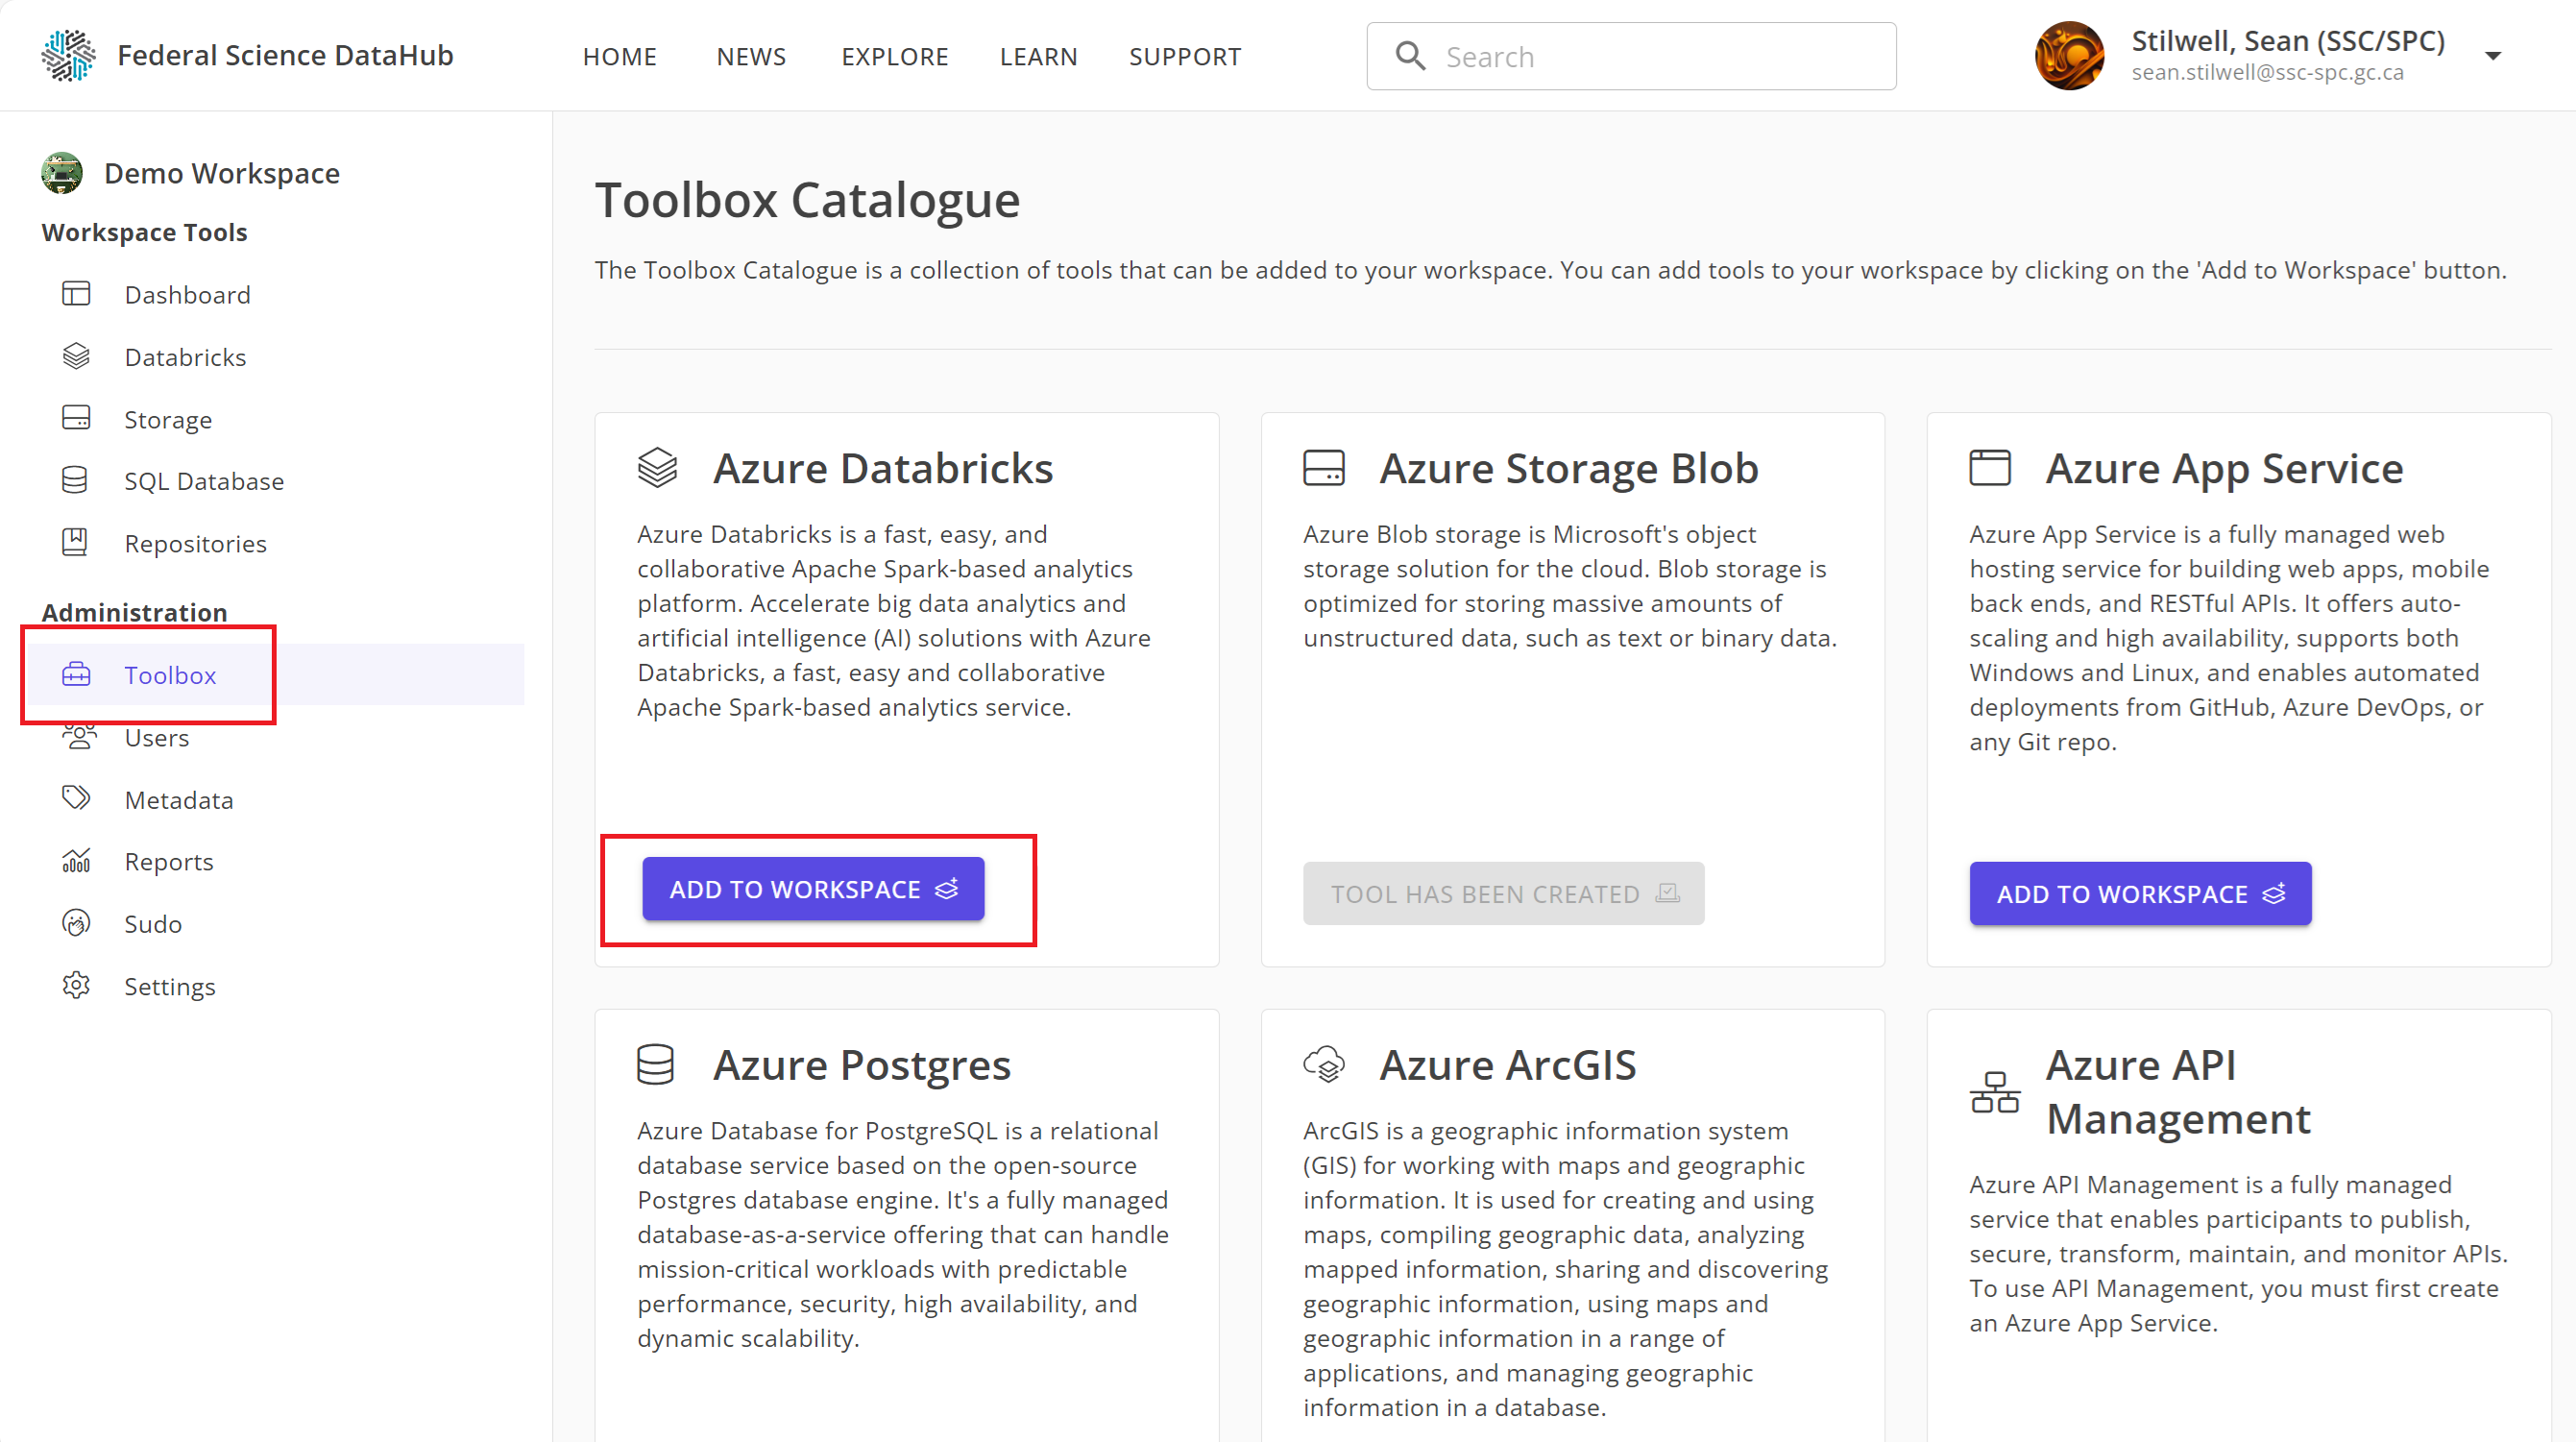2576x1442 pixels.
Task: Select the Toolbox briefcase icon
Action: (x=76, y=675)
